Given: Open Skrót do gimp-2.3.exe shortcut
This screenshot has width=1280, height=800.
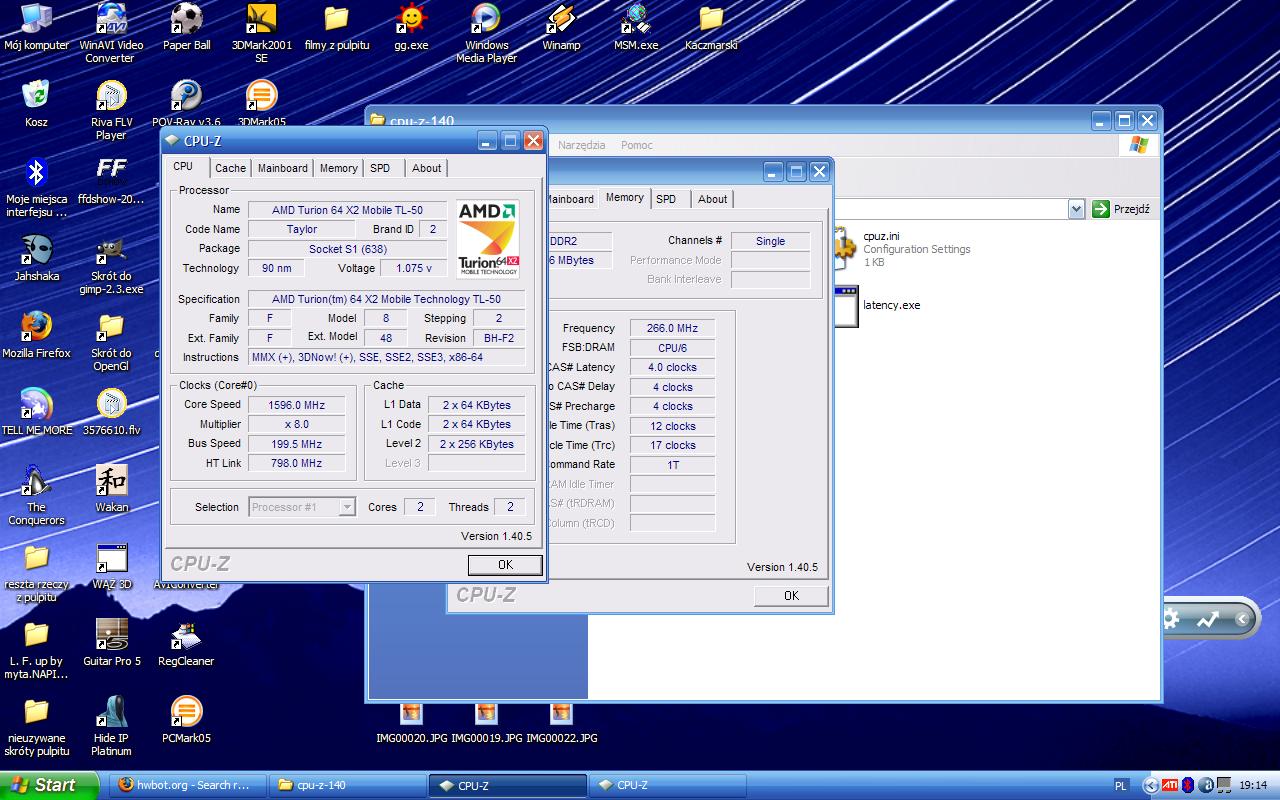Looking at the screenshot, I should click(x=111, y=264).
